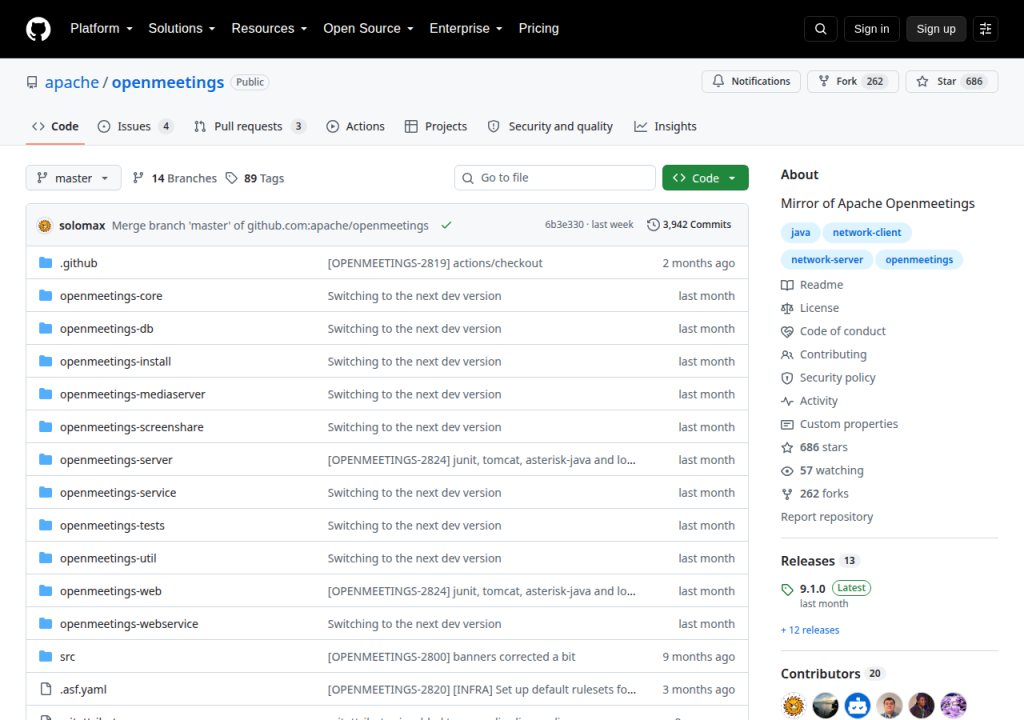The height and width of the screenshot is (720, 1024).
Task: Click the Go to file search field
Action: (554, 178)
